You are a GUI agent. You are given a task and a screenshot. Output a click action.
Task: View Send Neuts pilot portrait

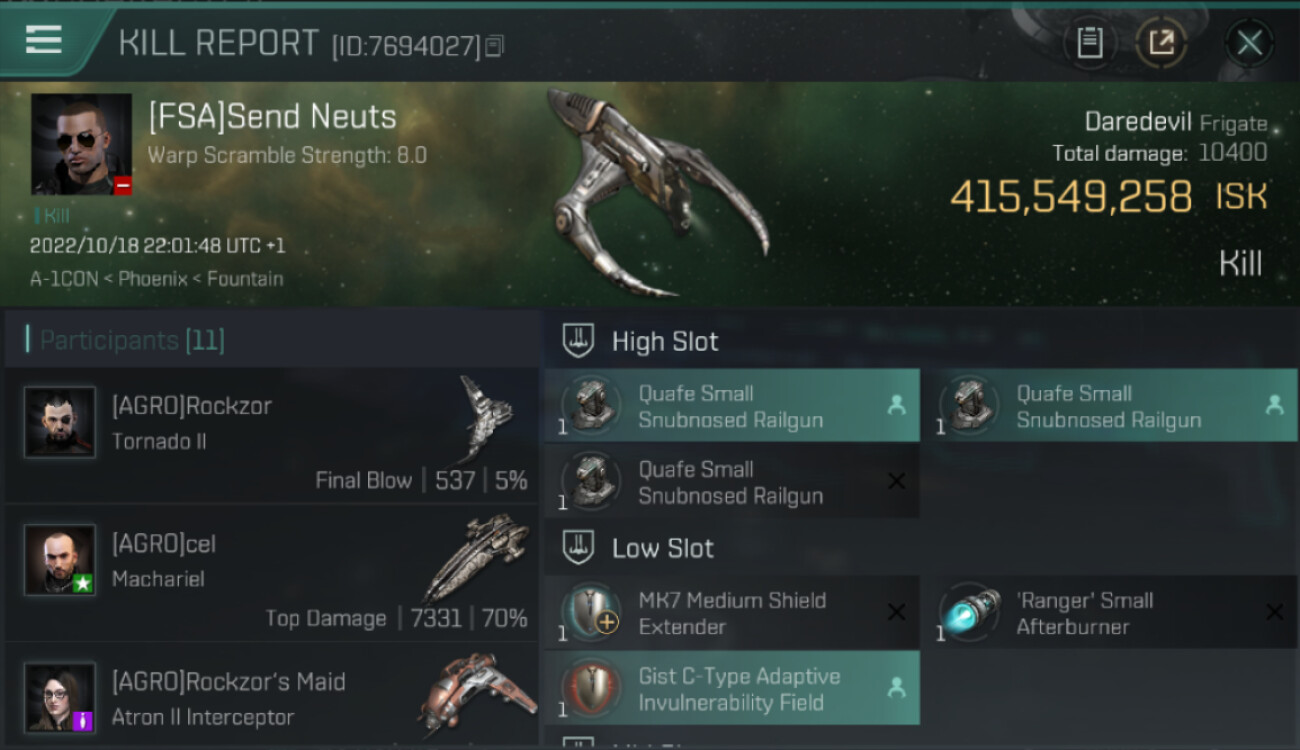point(81,144)
